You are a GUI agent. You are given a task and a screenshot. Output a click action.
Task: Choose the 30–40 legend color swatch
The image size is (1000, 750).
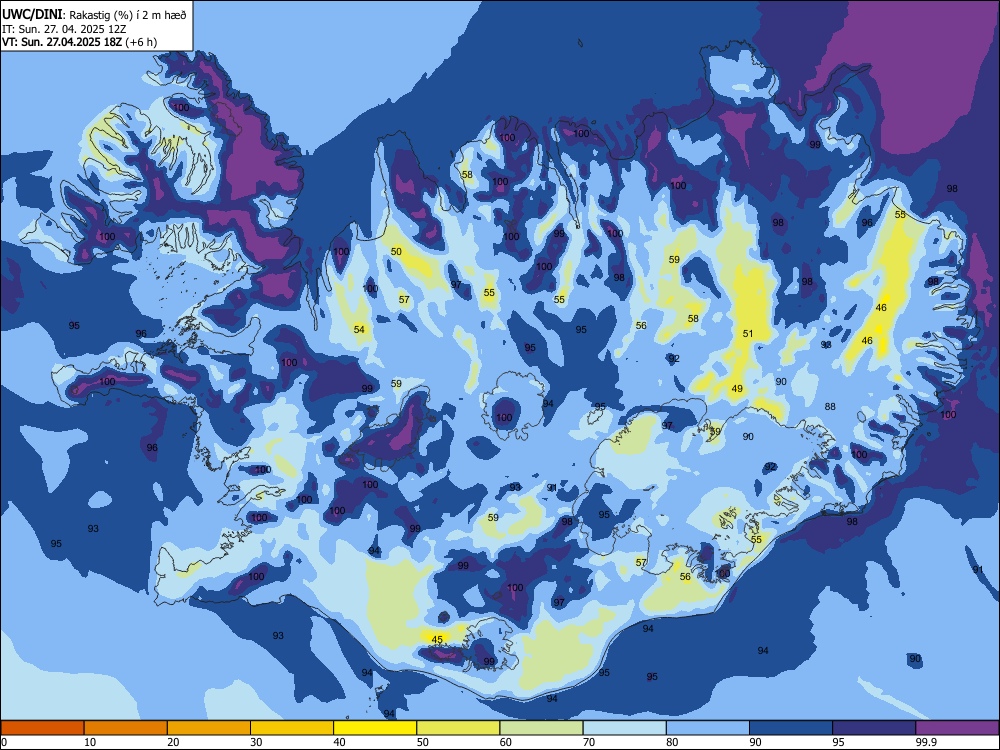[292, 728]
